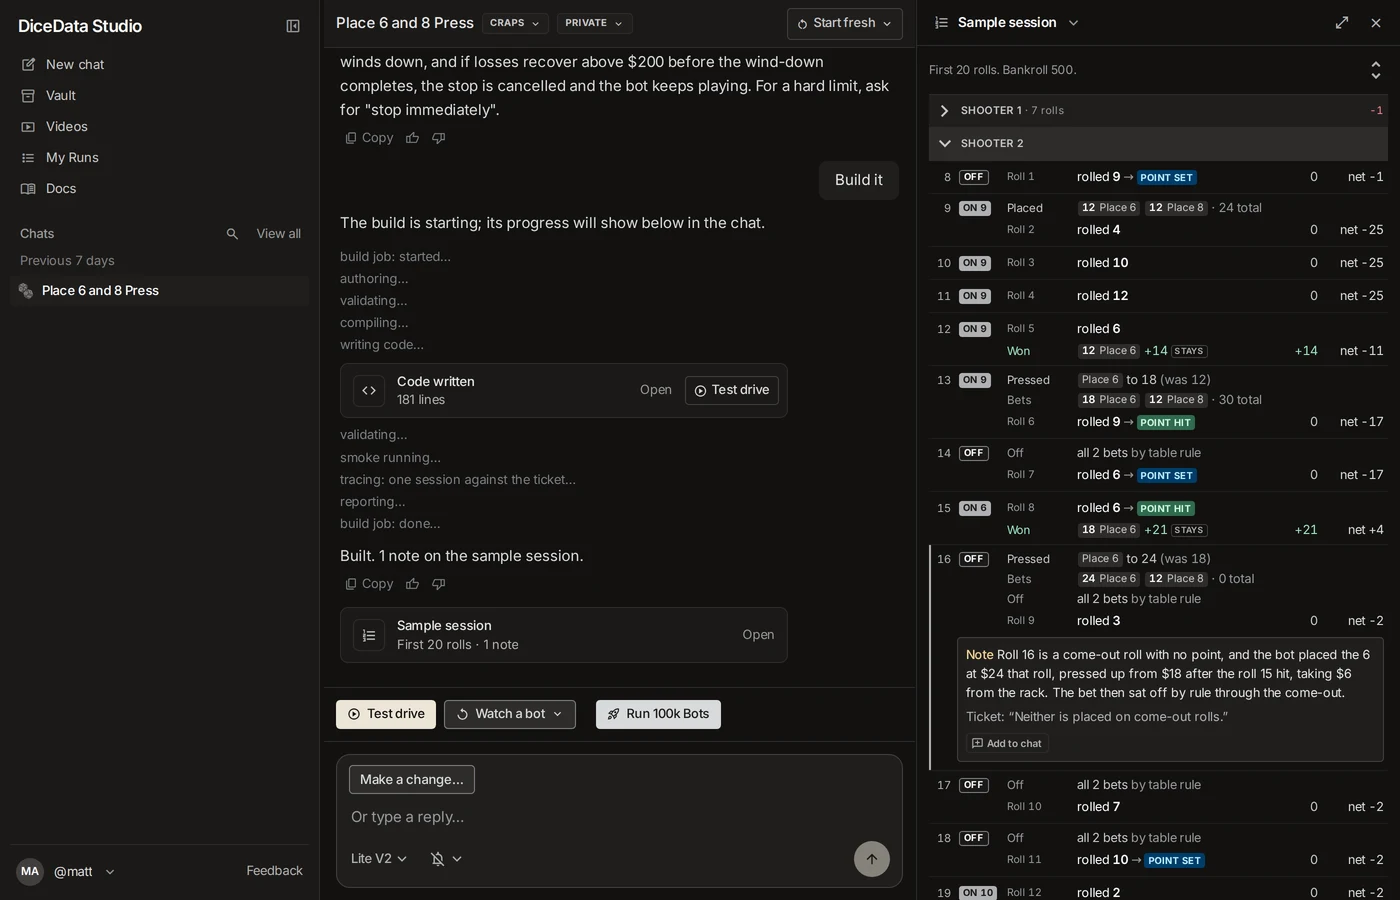1400x900 pixels.
Task: Thumbs up the 'Built. 1 note' message
Action: [412, 584]
